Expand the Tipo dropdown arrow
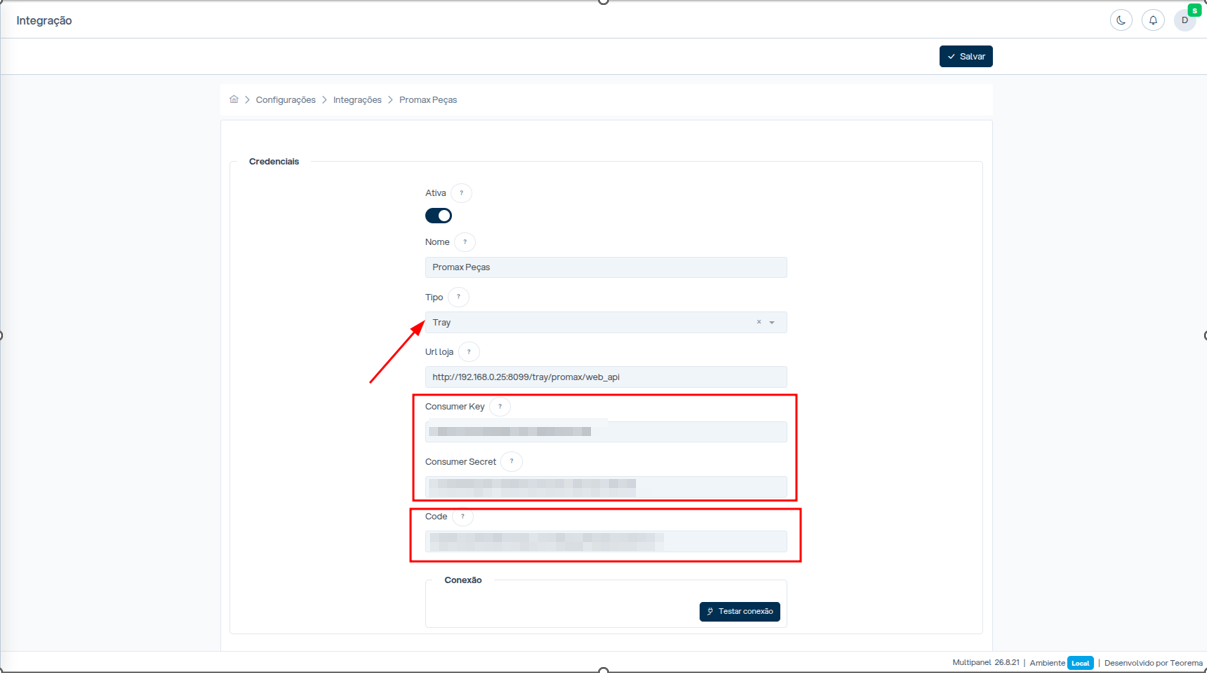 (x=772, y=322)
